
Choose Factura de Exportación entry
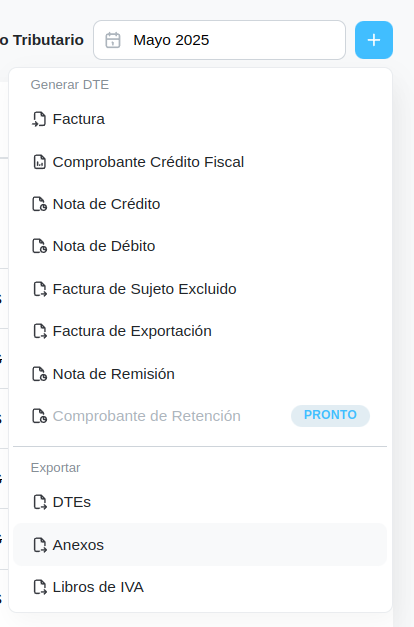click(200, 331)
